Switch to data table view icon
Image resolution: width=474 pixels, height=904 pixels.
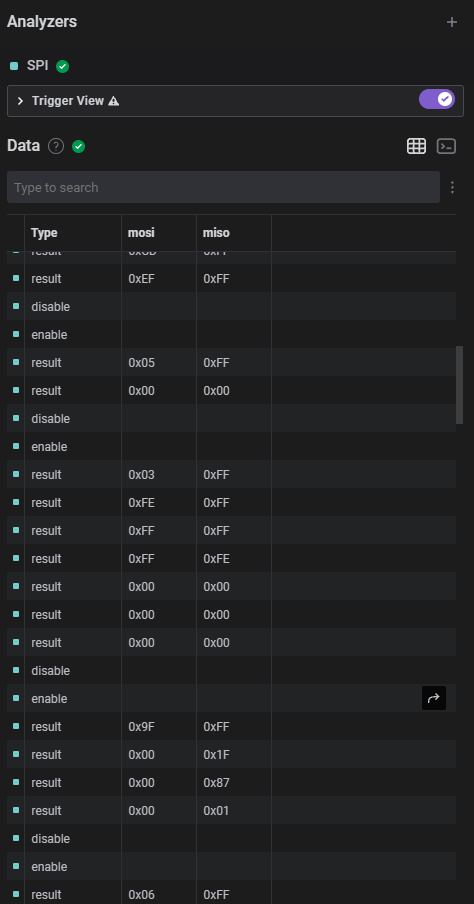[x=416, y=146]
